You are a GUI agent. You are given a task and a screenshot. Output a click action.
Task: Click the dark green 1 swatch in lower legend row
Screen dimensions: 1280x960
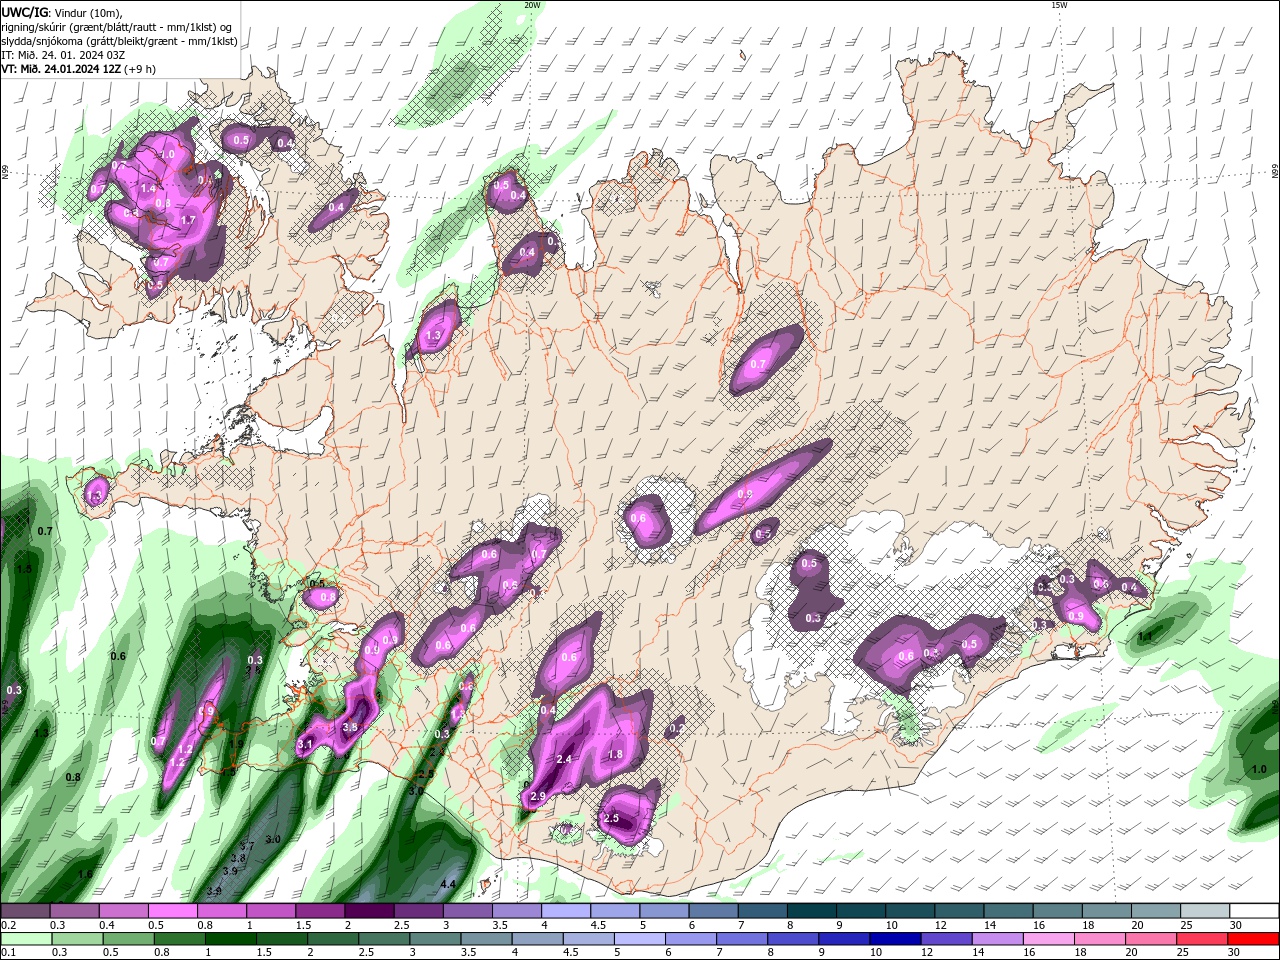pos(230,939)
